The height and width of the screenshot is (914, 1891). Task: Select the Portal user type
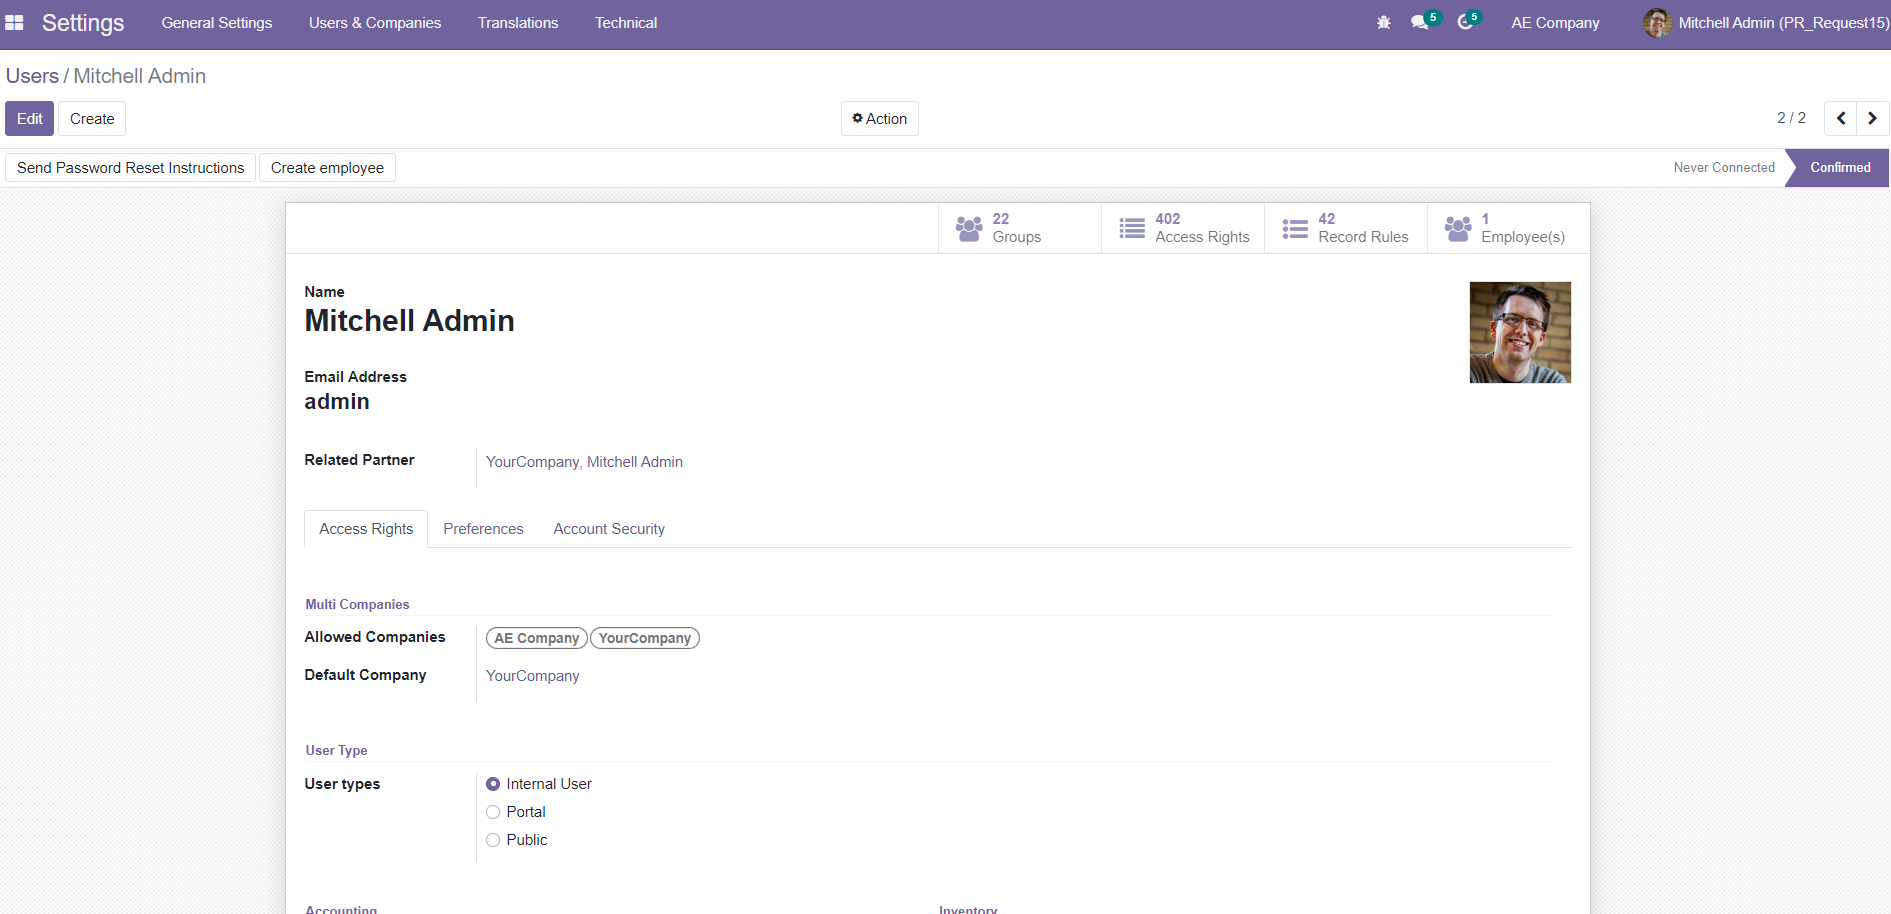tap(493, 812)
